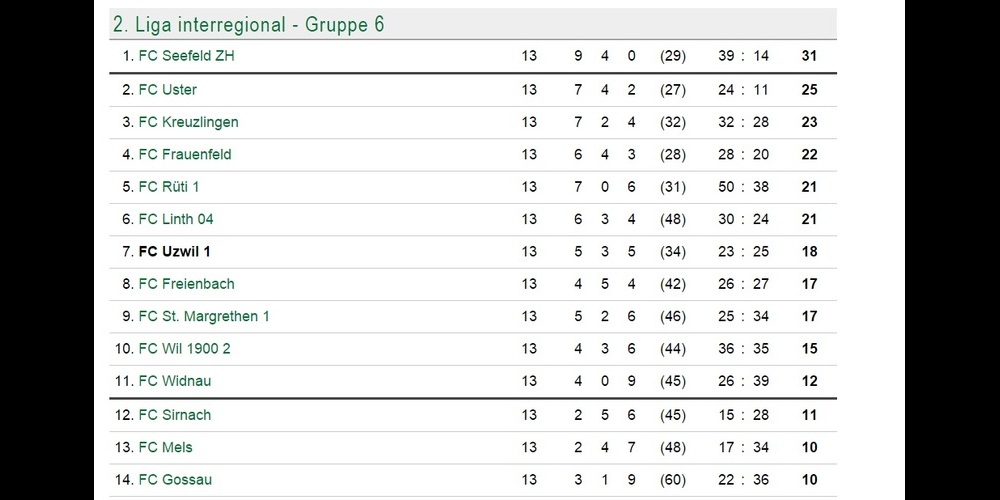The height and width of the screenshot is (500, 1000).
Task: Select the FC Widnau team link
Action: pyautogui.click(x=174, y=381)
